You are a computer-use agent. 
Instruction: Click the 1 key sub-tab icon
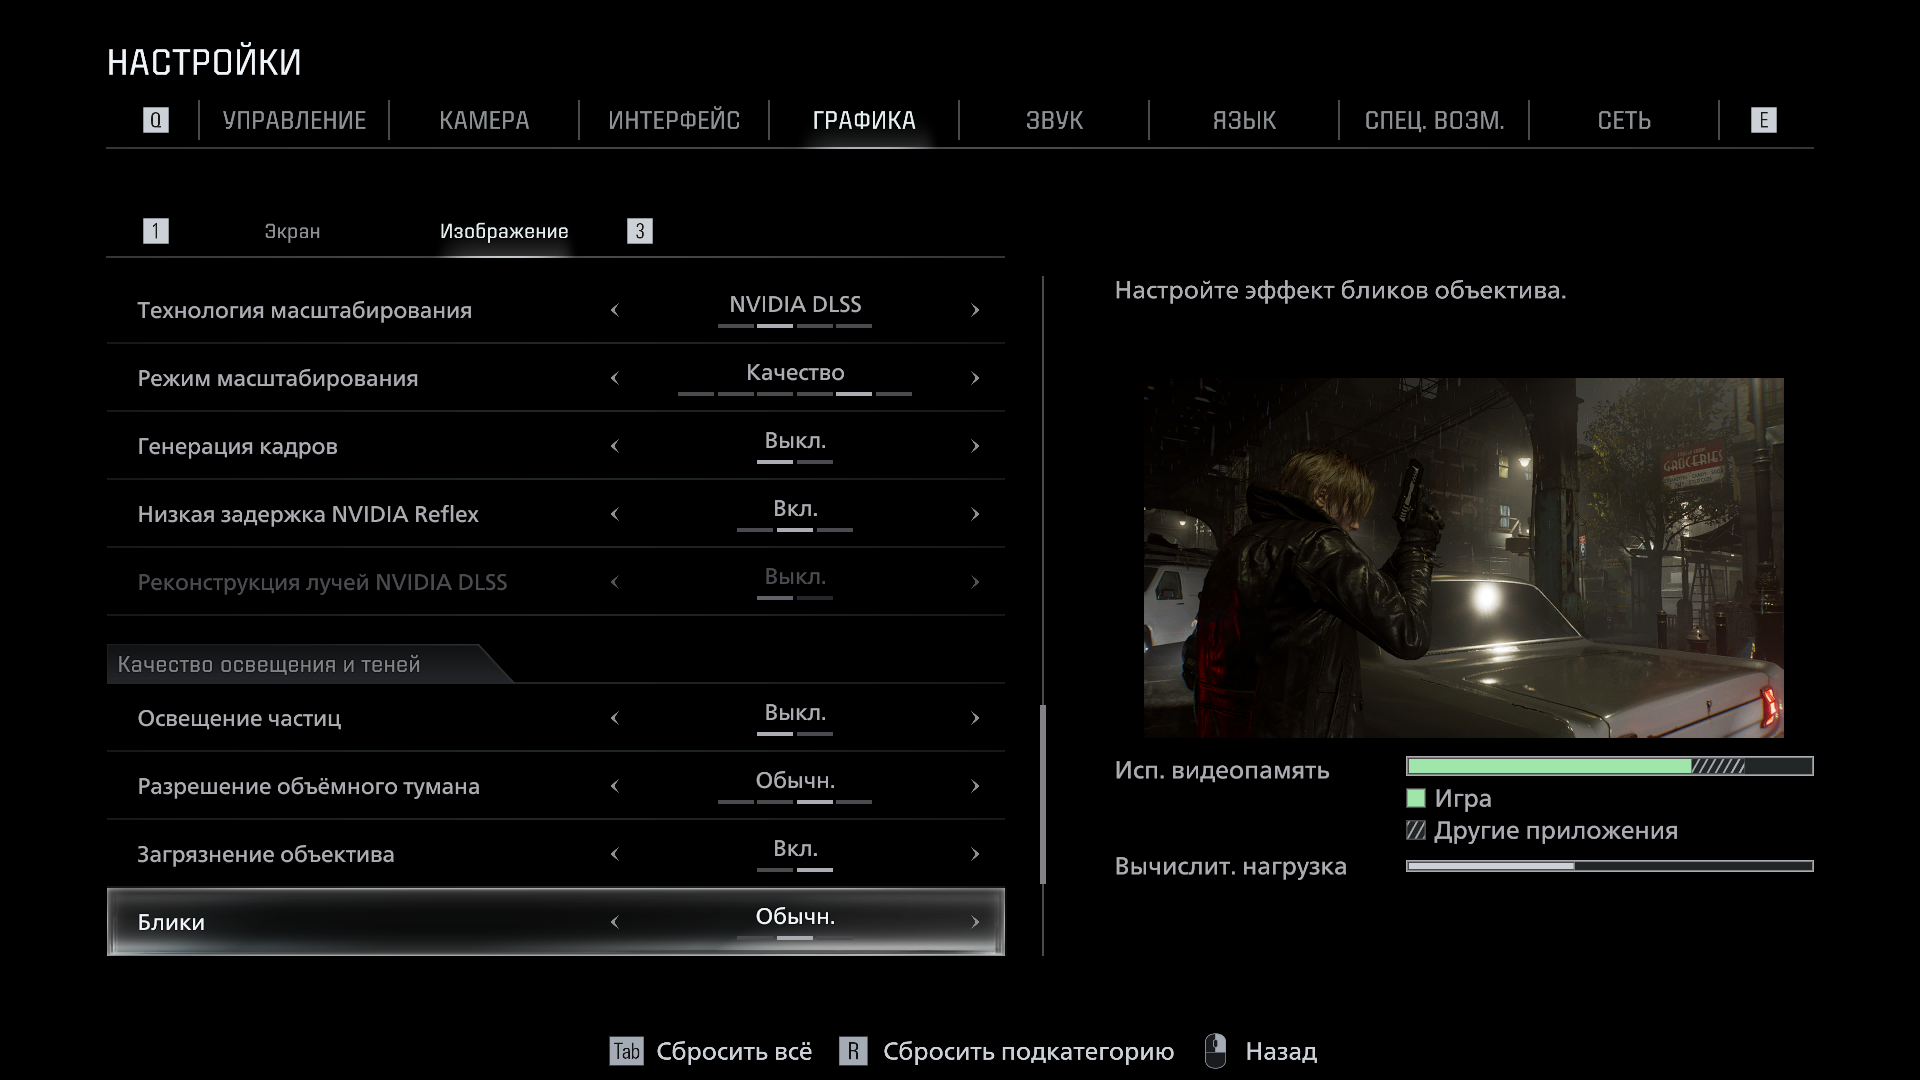click(155, 231)
